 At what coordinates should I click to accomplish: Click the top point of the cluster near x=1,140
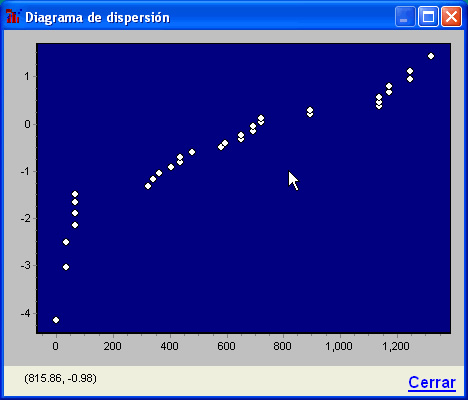pos(379,97)
